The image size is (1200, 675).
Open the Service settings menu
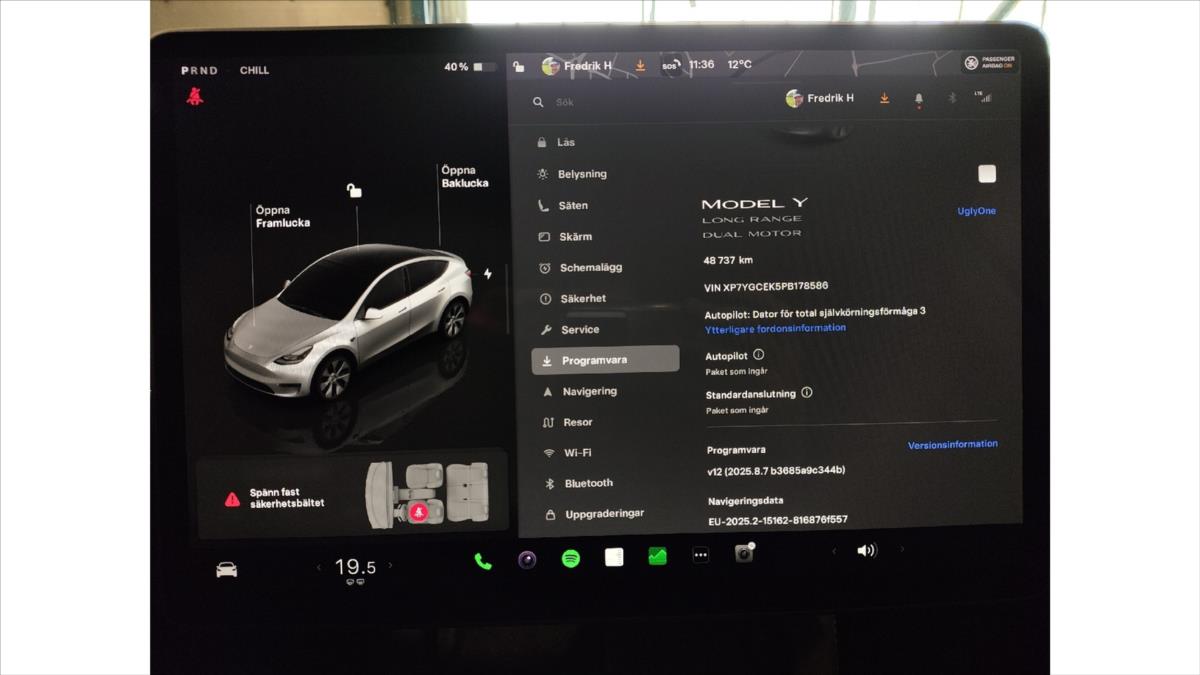click(x=605, y=329)
